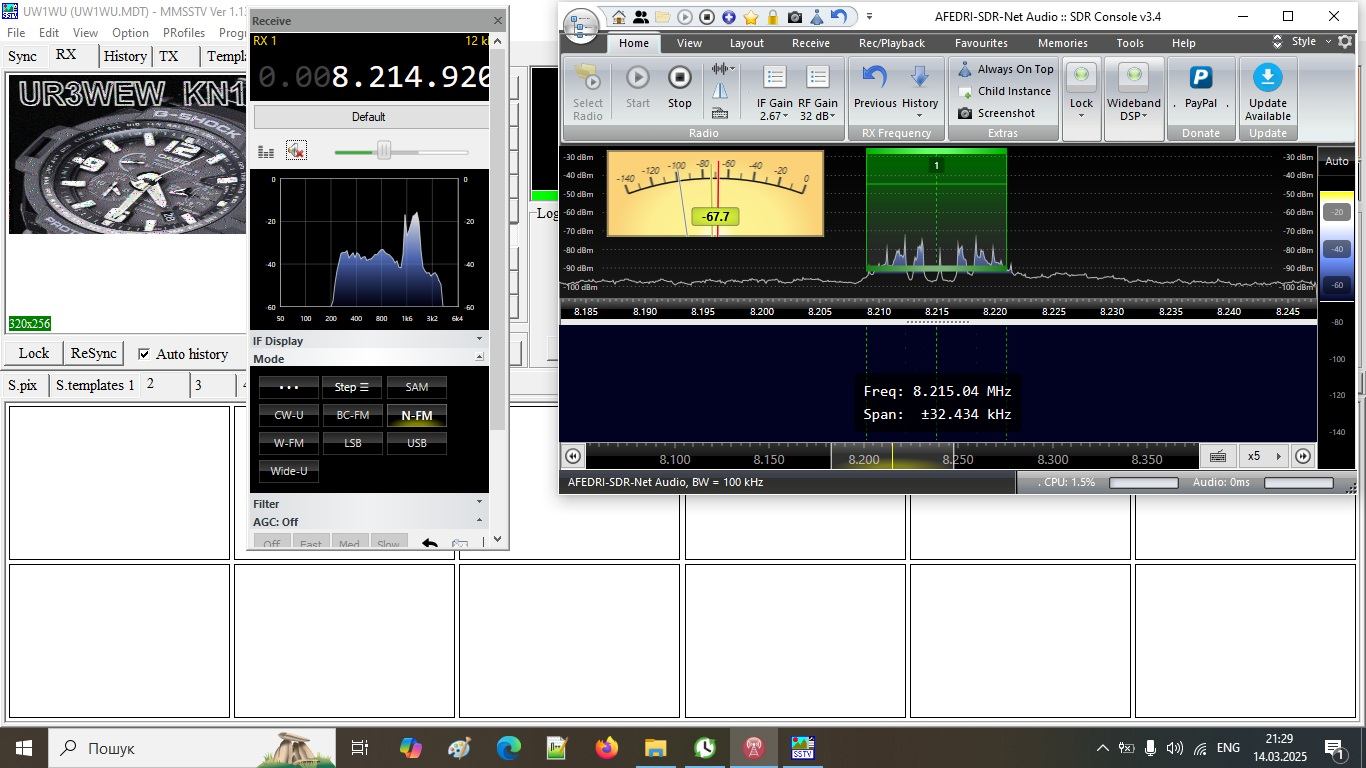
Task: Click the Default button in Receive panel
Action: (x=368, y=117)
